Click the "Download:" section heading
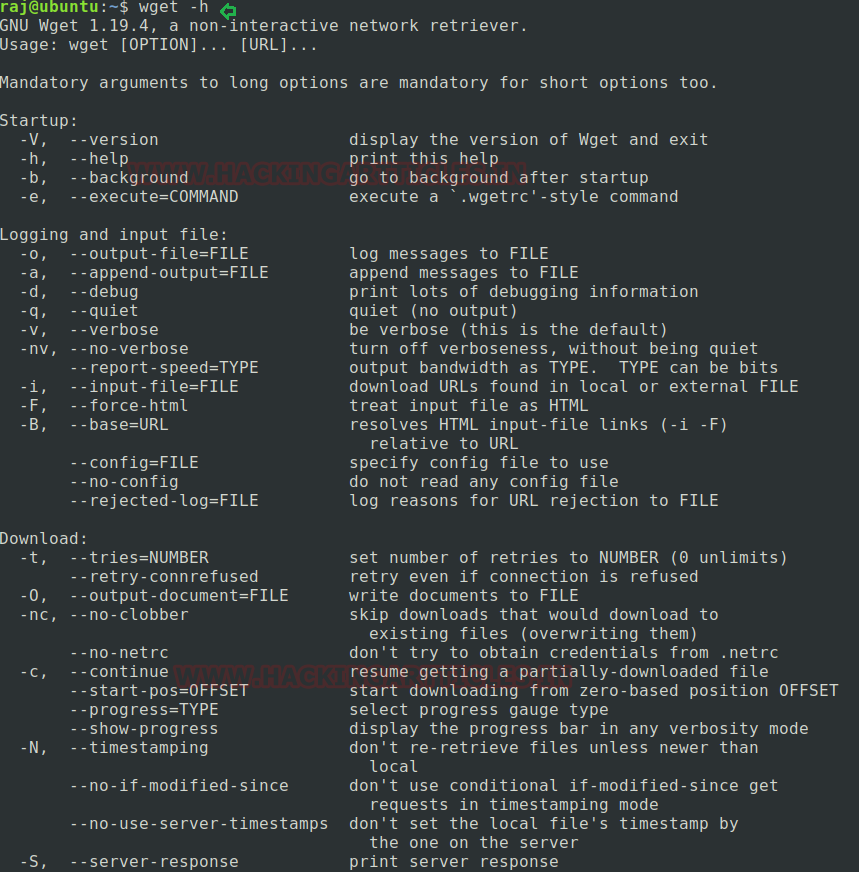Screen dimensions: 859x872 point(44,538)
